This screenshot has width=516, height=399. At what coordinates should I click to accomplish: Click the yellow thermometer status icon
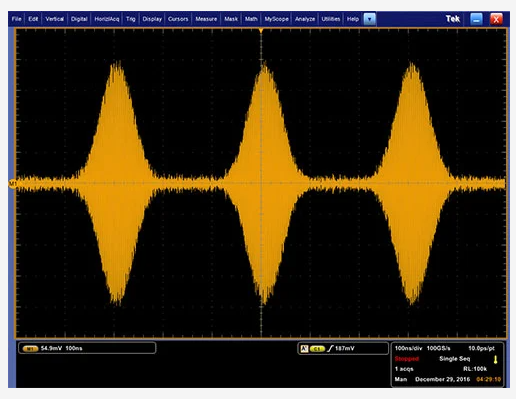[495, 360]
